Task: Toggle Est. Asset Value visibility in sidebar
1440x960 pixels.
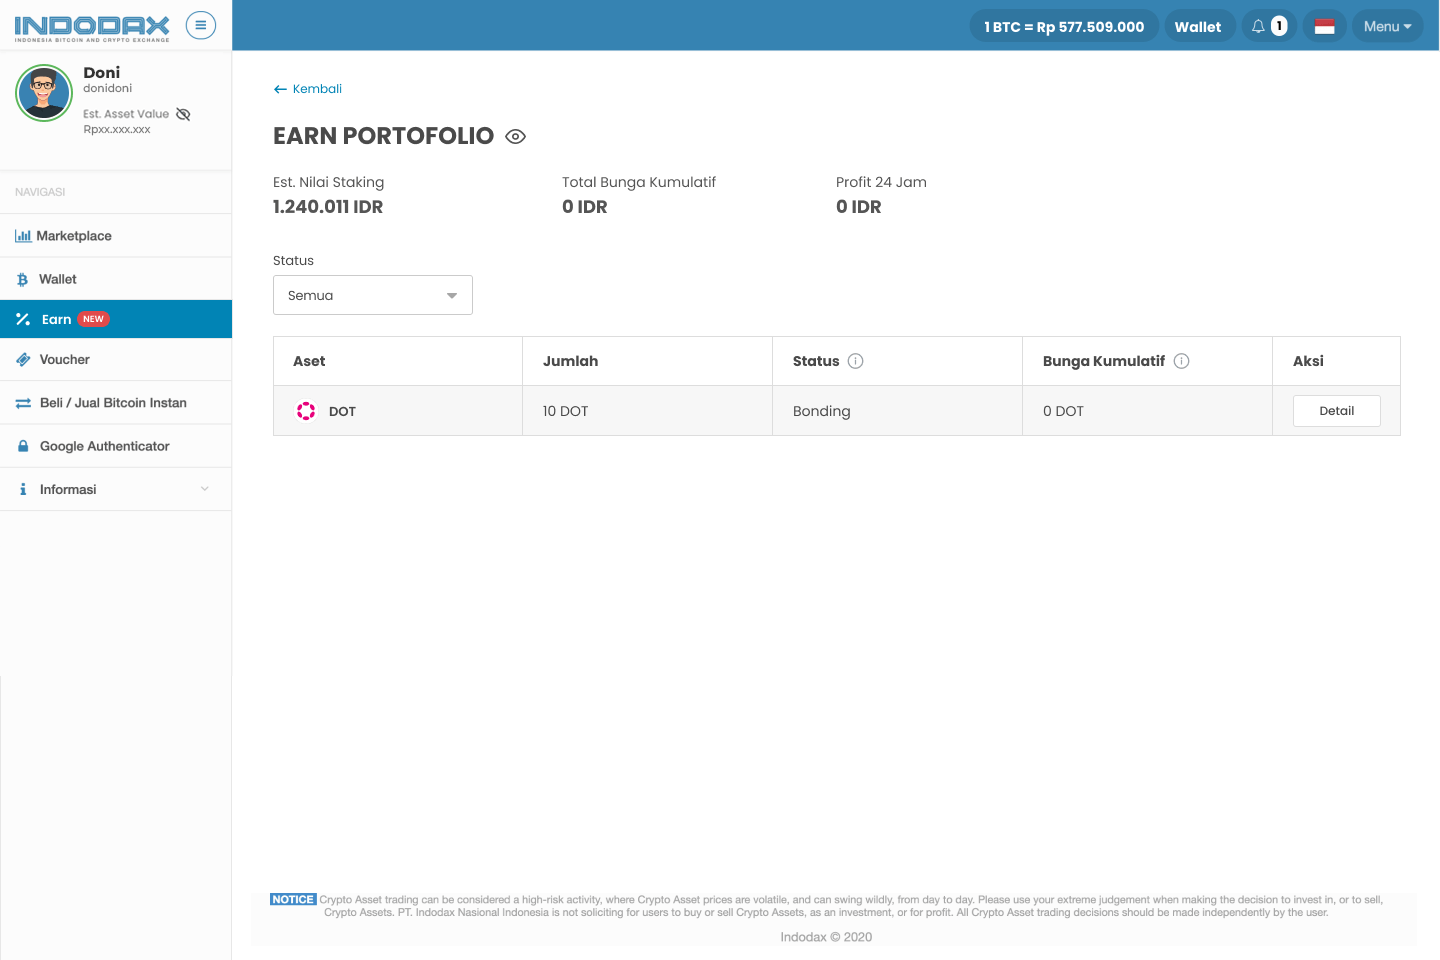Action: (183, 114)
